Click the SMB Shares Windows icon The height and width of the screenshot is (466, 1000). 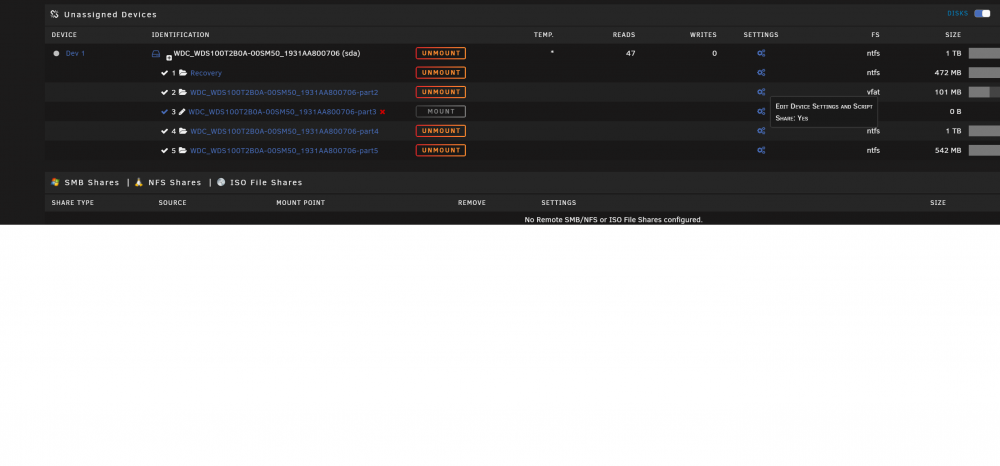click(x=55, y=182)
